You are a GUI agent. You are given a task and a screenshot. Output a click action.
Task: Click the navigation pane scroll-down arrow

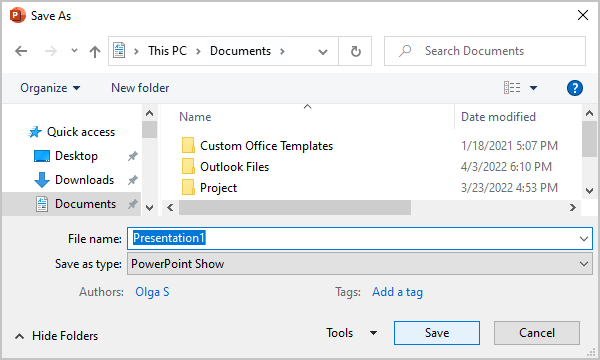pyautogui.click(x=150, y=208)
